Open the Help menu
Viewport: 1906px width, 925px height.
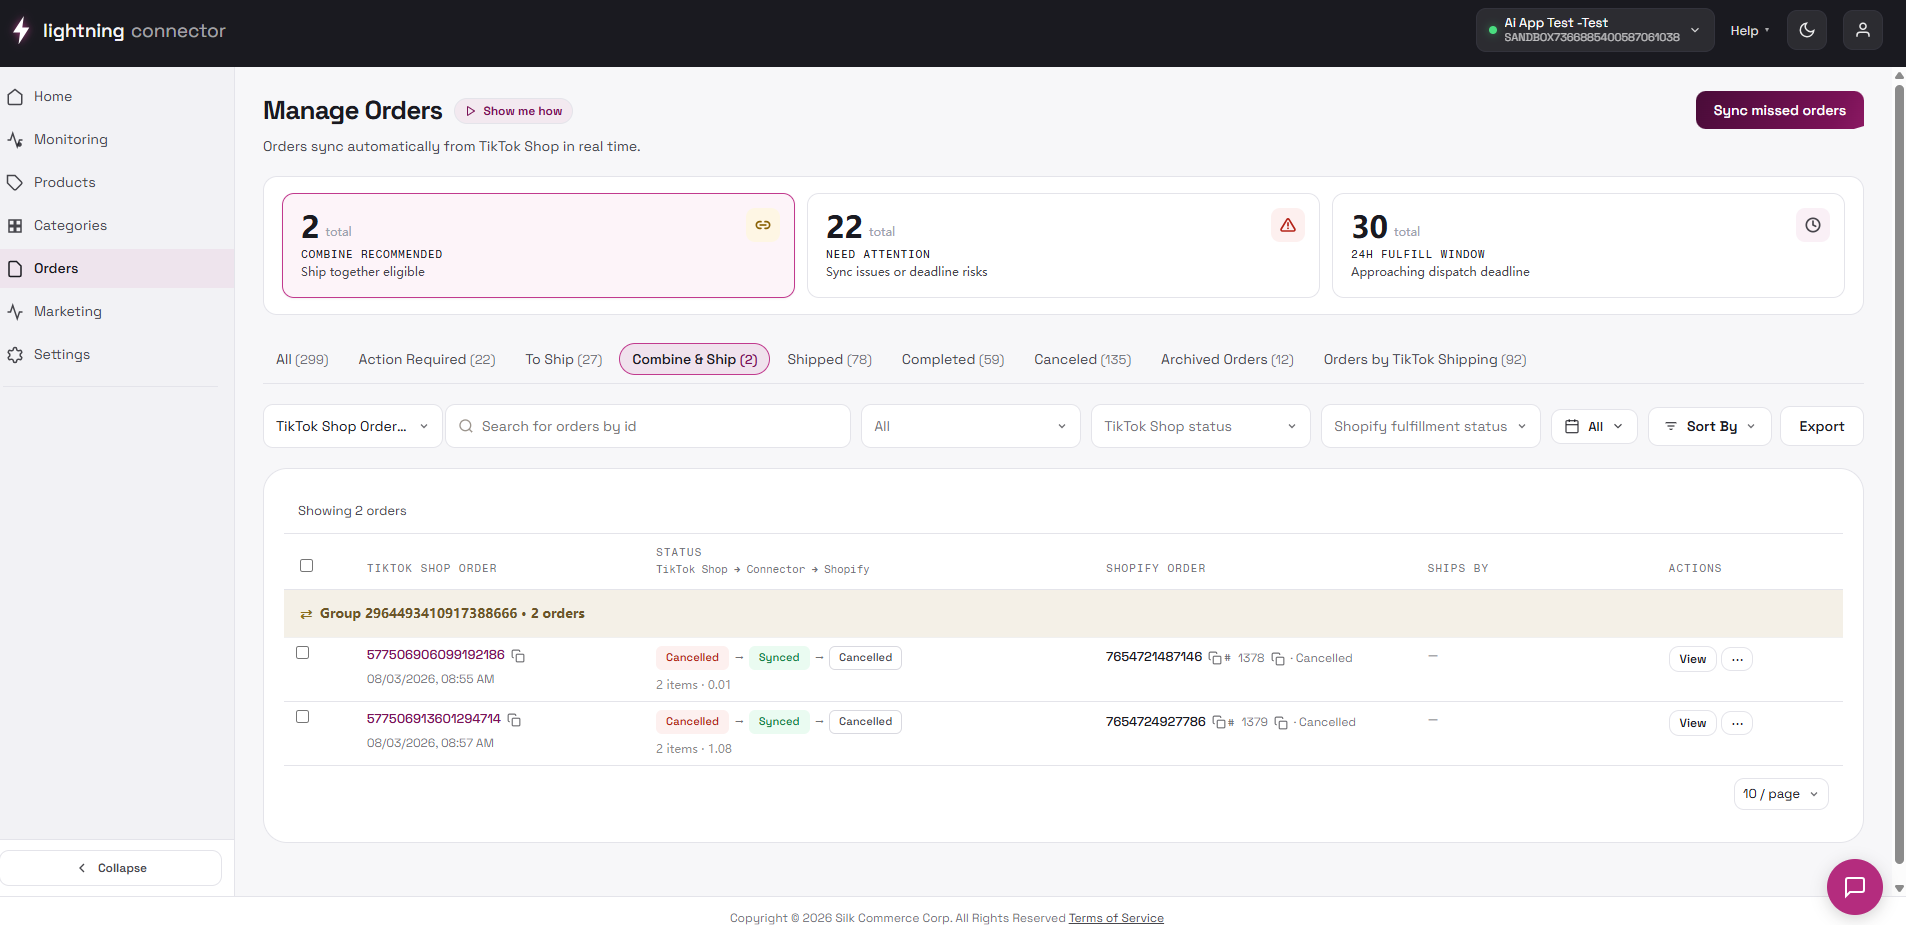(1749, 31)
